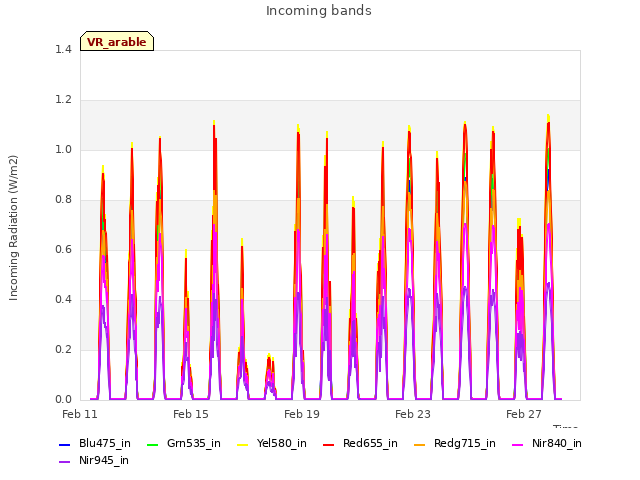
Task: Click the 0.8 y-axis tick label
Action: pyautogui.click(x=63, y=200)
